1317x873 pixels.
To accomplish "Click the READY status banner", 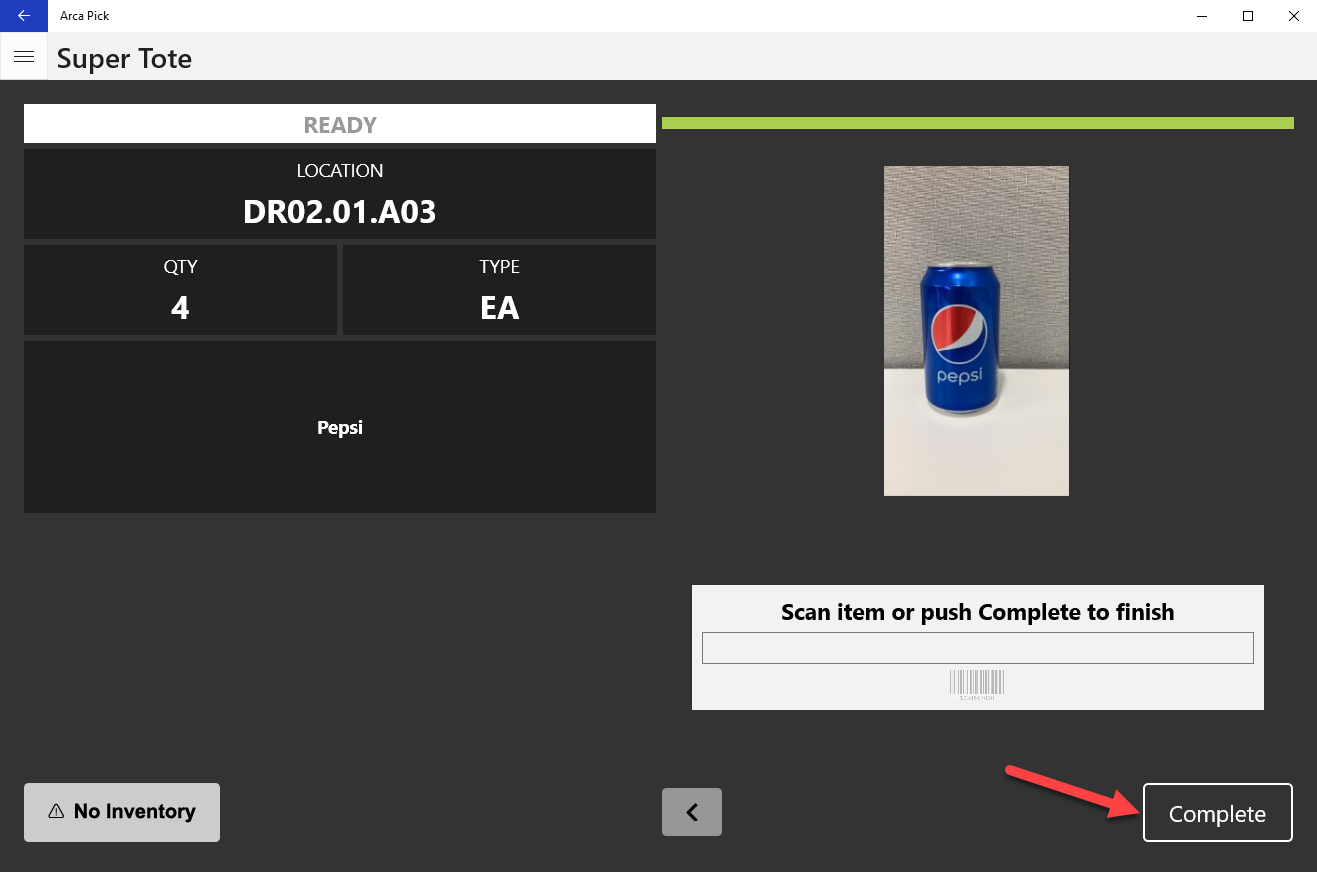I will coord(340,124).
